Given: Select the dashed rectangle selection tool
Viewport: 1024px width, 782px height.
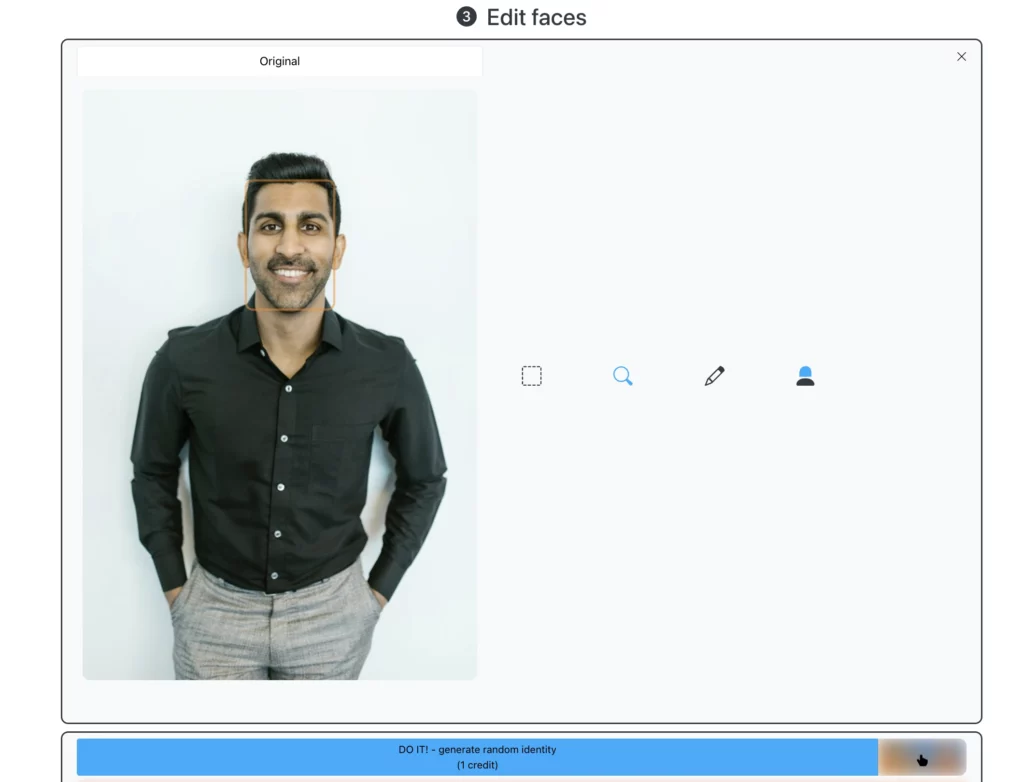Looking at the screenshot, I should pyautogui.click(x=532, y=376).
